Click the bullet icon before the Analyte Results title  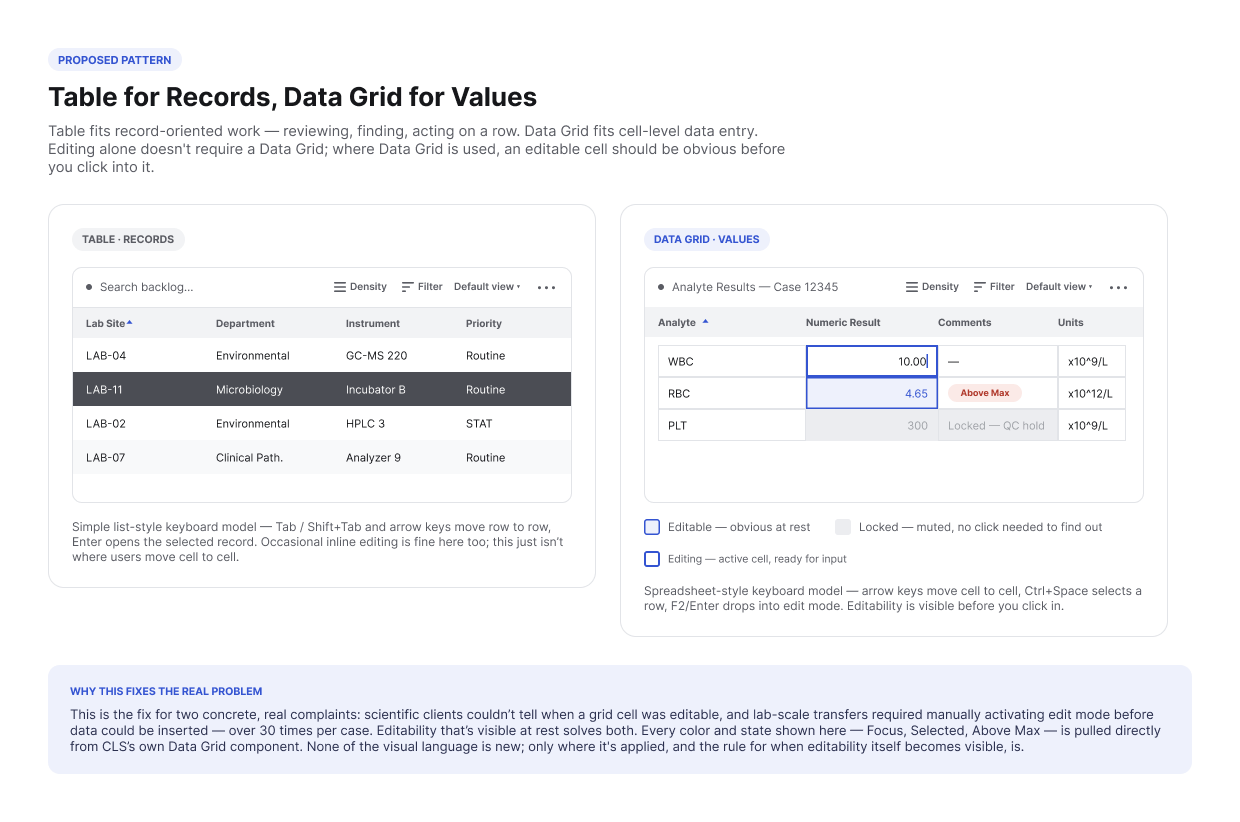(x=661, y=287)
